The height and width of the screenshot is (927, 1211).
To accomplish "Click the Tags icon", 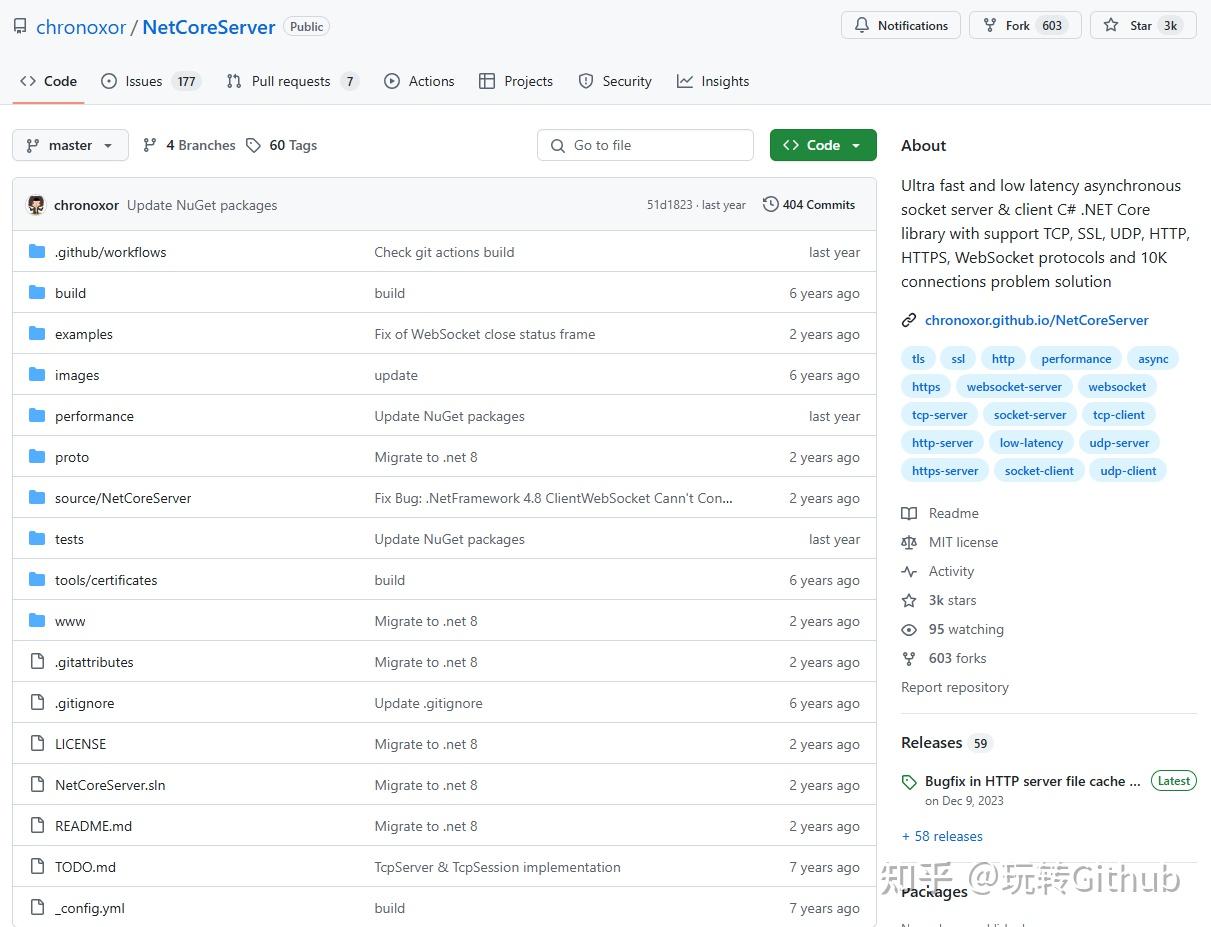I will tap(253, 145).
